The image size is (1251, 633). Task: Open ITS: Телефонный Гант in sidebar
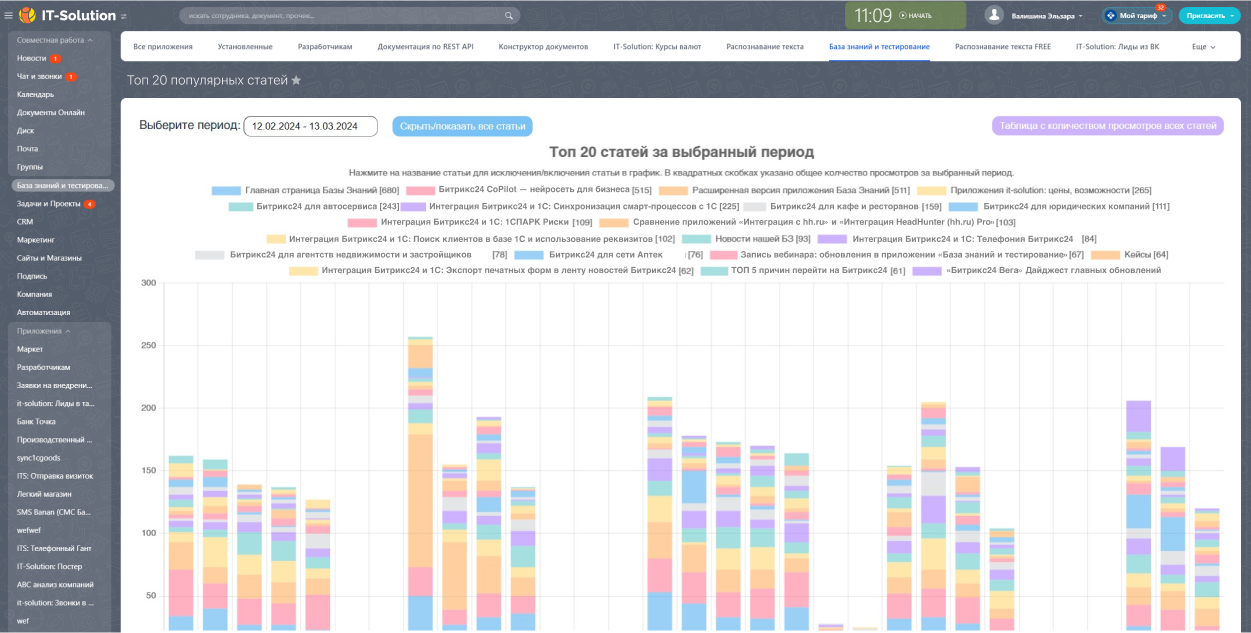55,548
